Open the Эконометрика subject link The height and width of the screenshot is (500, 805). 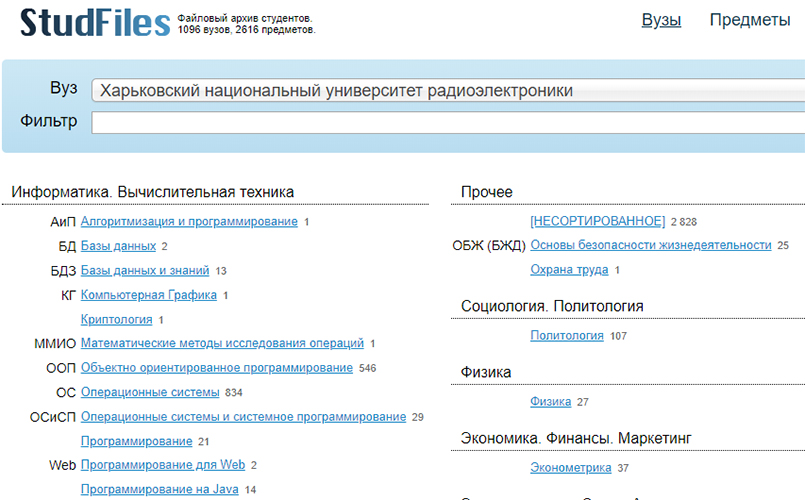coord(570,467)
